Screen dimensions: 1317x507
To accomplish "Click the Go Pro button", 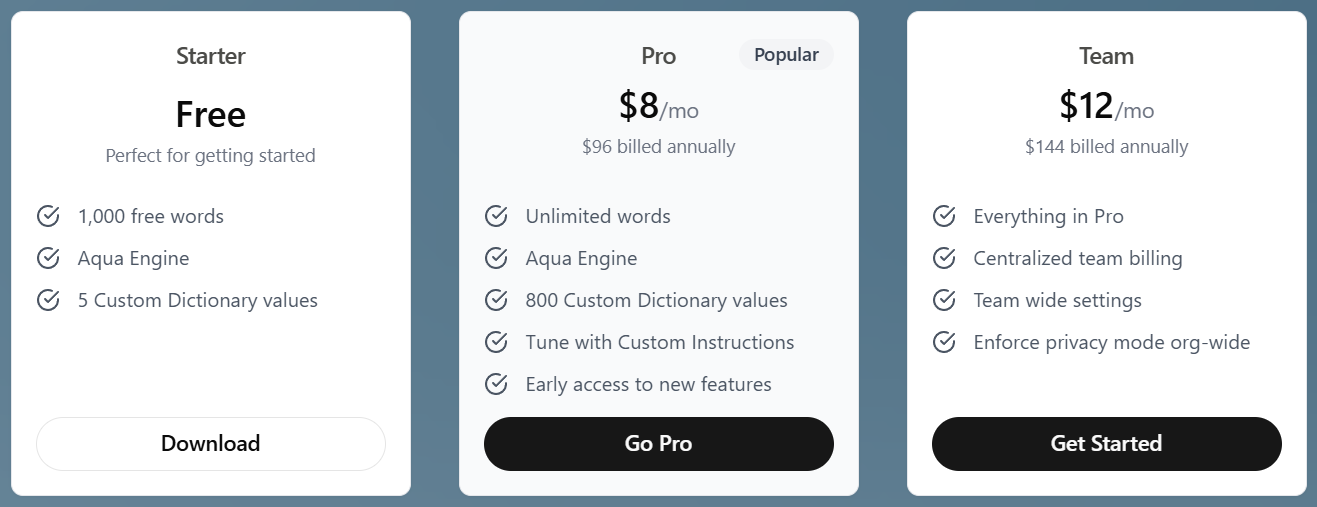I will click(x=659, y=444).
